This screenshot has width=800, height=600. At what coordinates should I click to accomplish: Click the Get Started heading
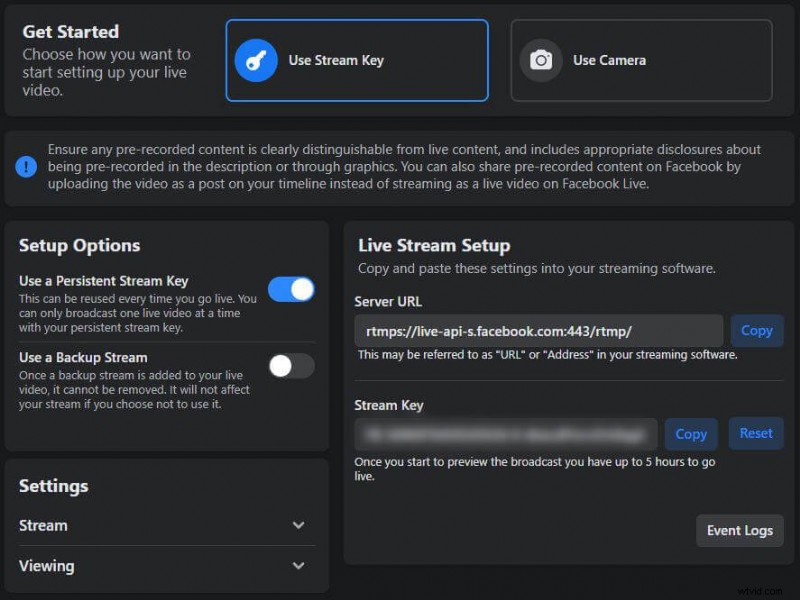coord(70,31)
